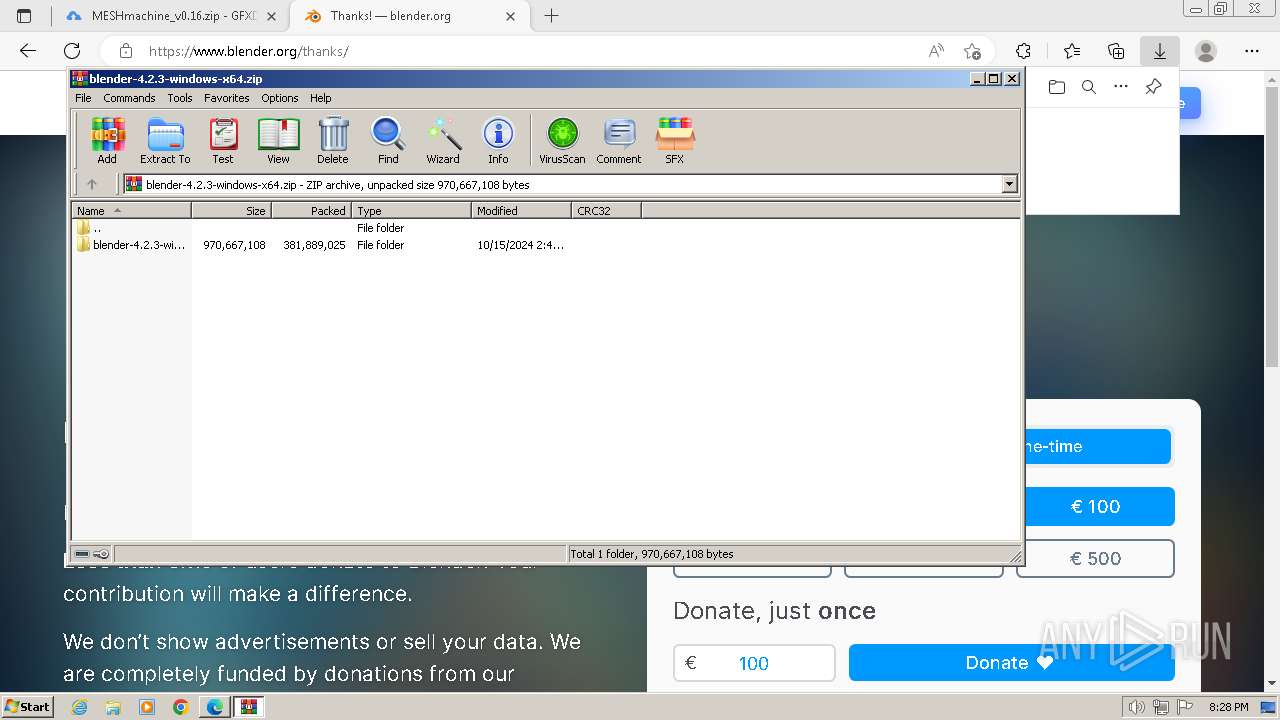
Task: Sort by Size column header
Action: tap(231, 210)
